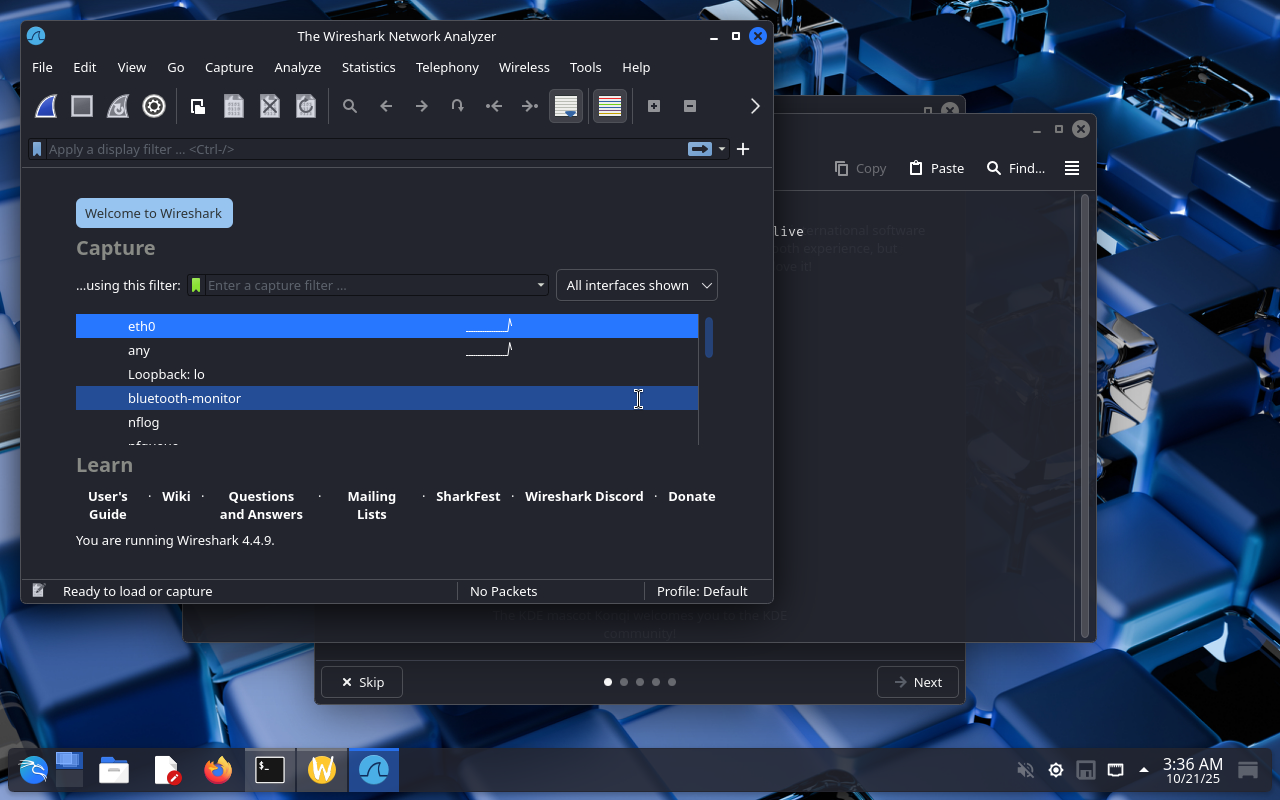Start capturing packets with shark fin icon
Viewport: 1280px width, 800px height.
[x=46, y=106]
